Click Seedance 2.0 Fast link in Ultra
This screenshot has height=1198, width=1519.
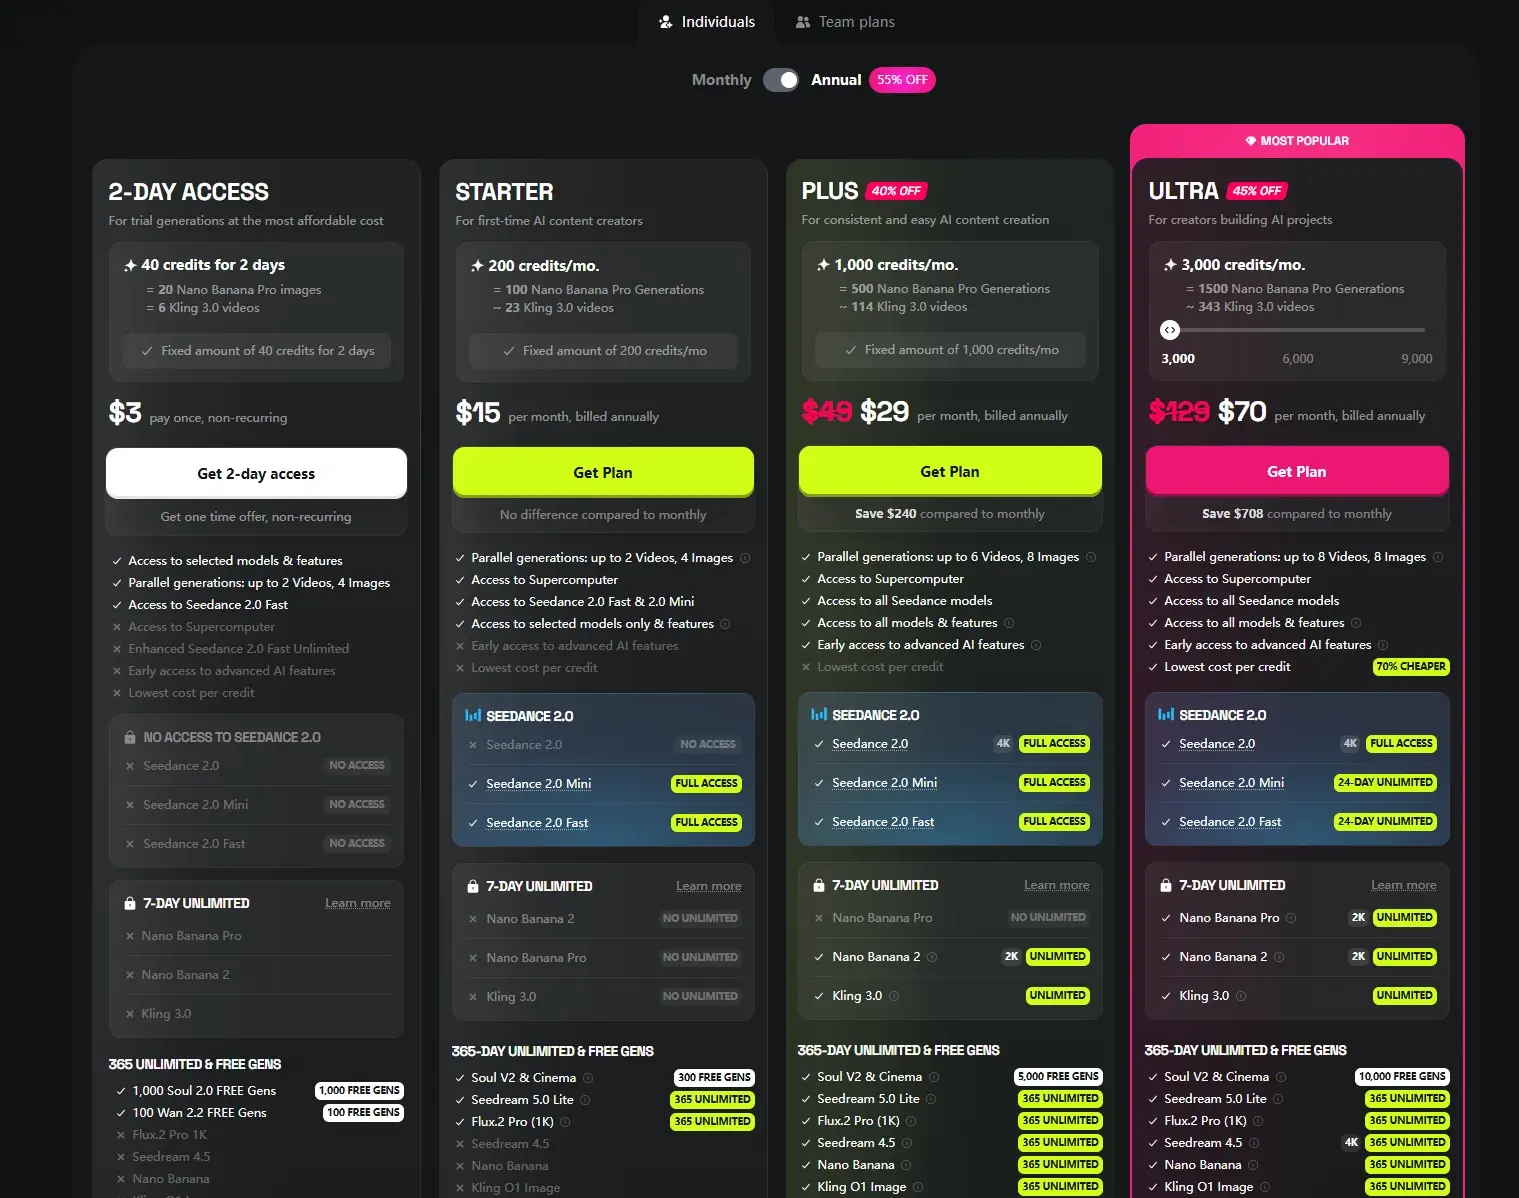[1230, 822]
